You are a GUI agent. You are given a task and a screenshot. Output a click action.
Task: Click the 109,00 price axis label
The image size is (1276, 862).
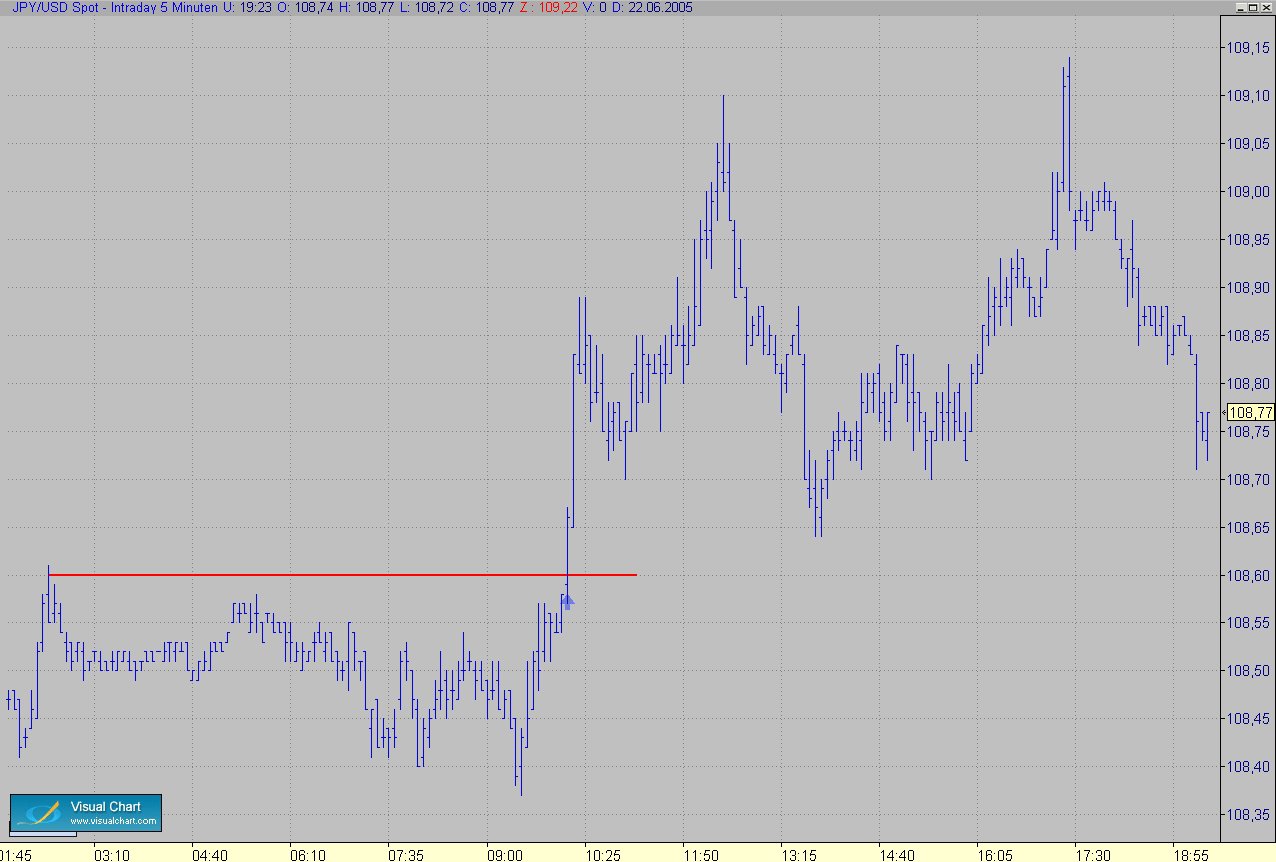[1248, 191]
